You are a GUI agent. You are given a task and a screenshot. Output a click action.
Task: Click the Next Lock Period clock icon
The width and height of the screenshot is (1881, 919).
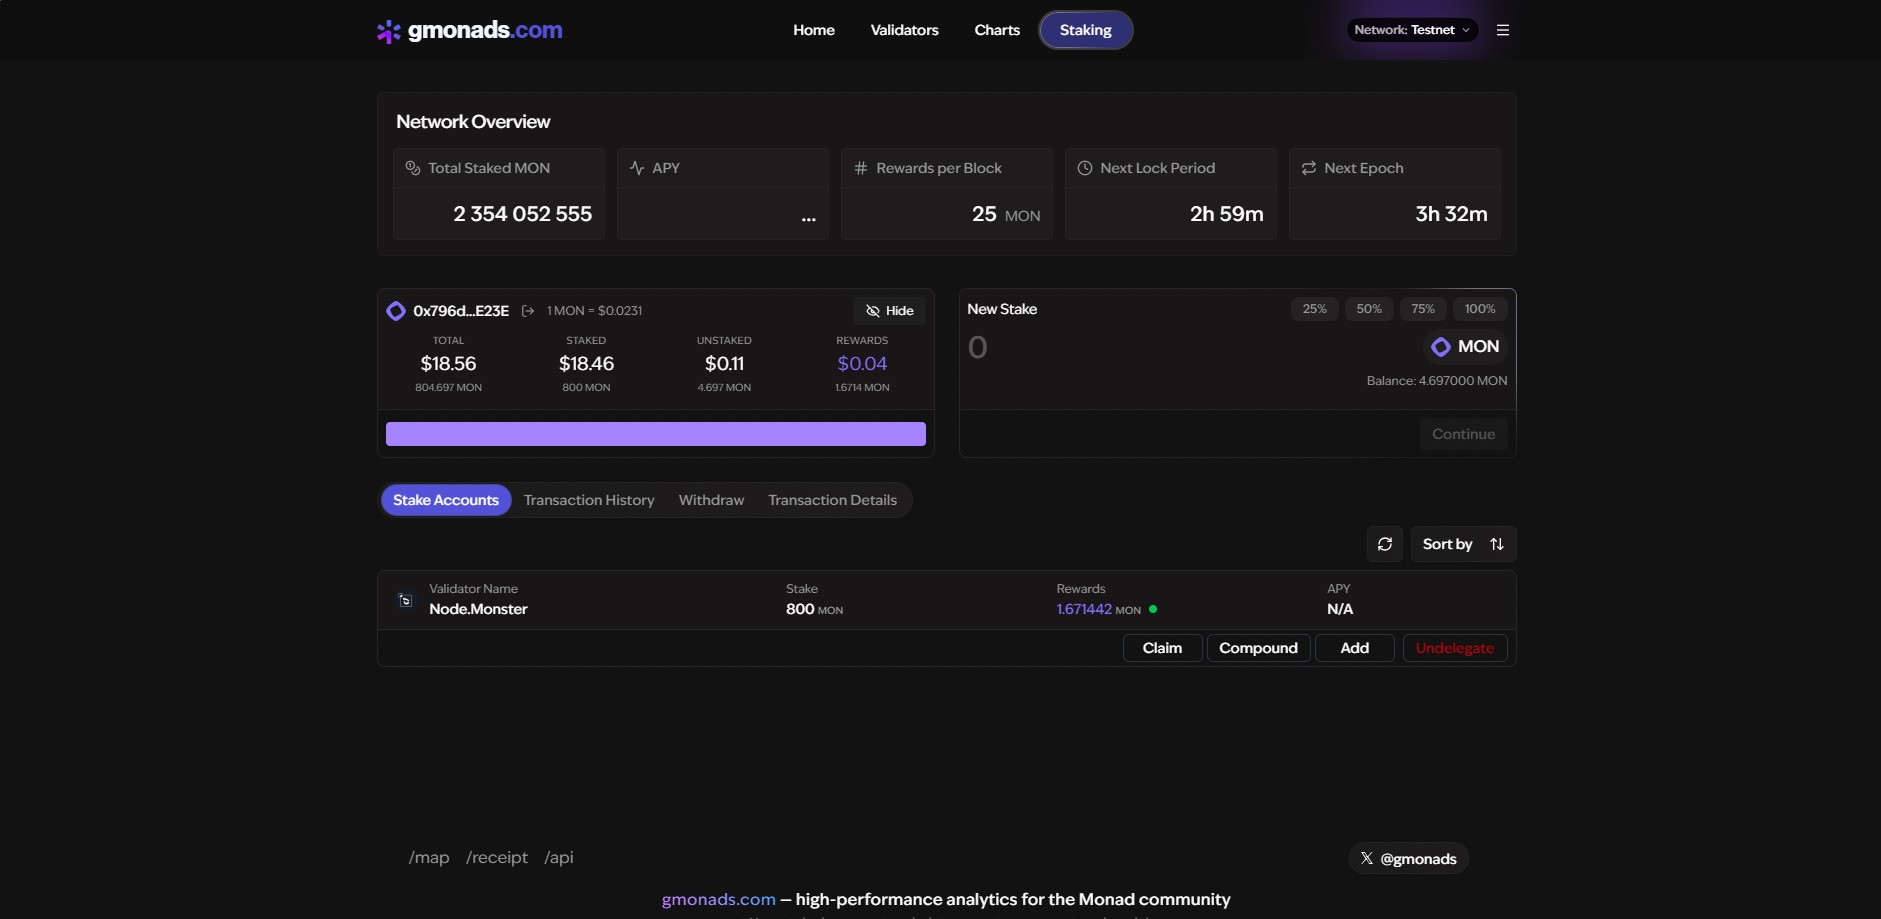click(x=1085, y=168)
